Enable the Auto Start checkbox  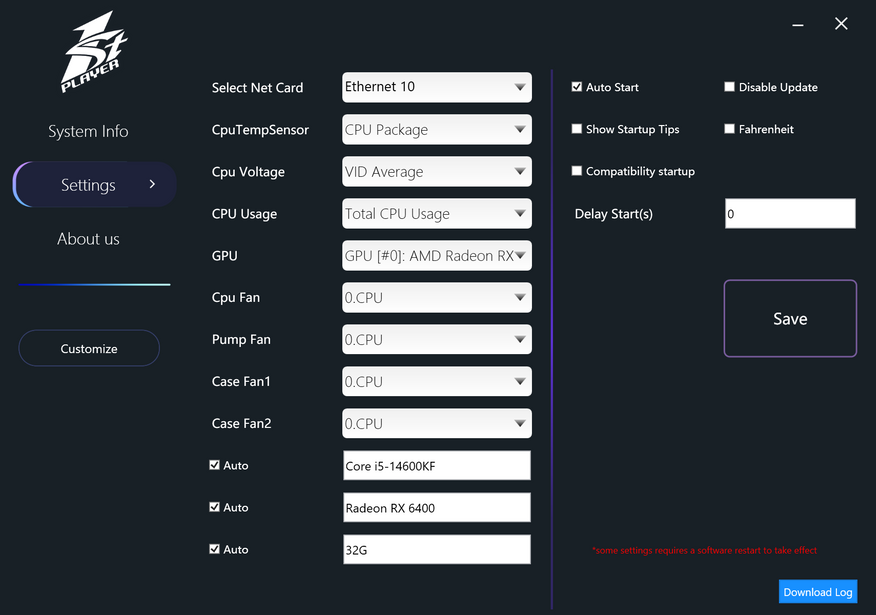577,87
